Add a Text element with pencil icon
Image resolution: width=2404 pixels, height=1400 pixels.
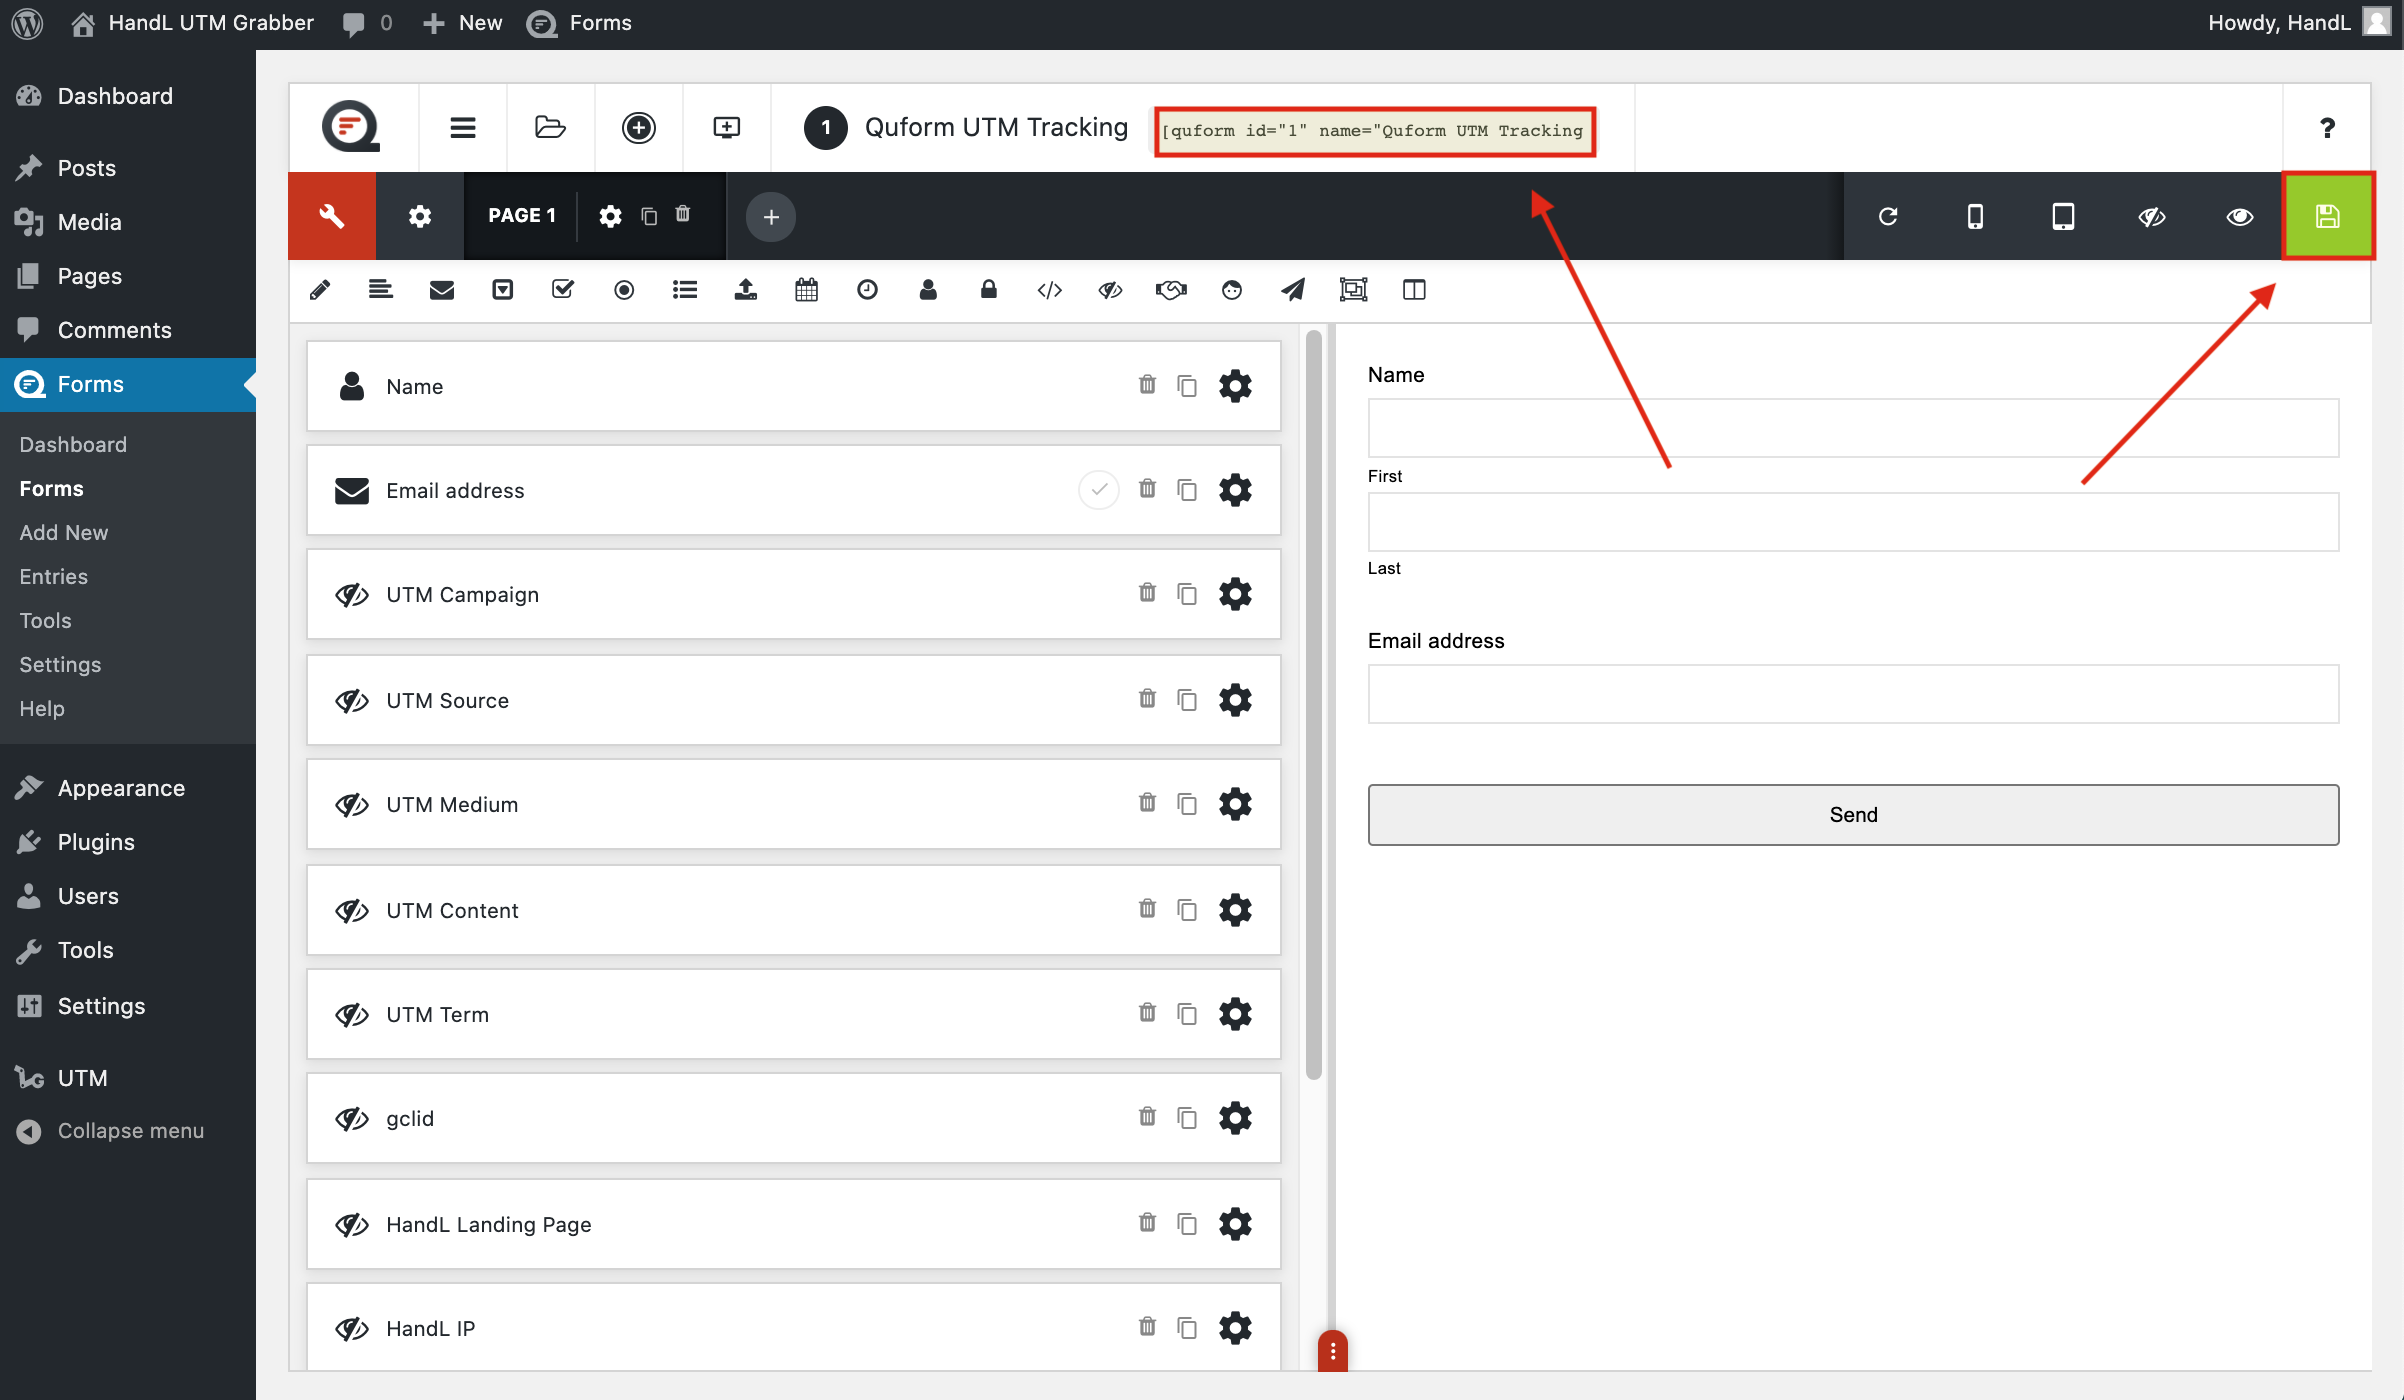pos(320,290)
